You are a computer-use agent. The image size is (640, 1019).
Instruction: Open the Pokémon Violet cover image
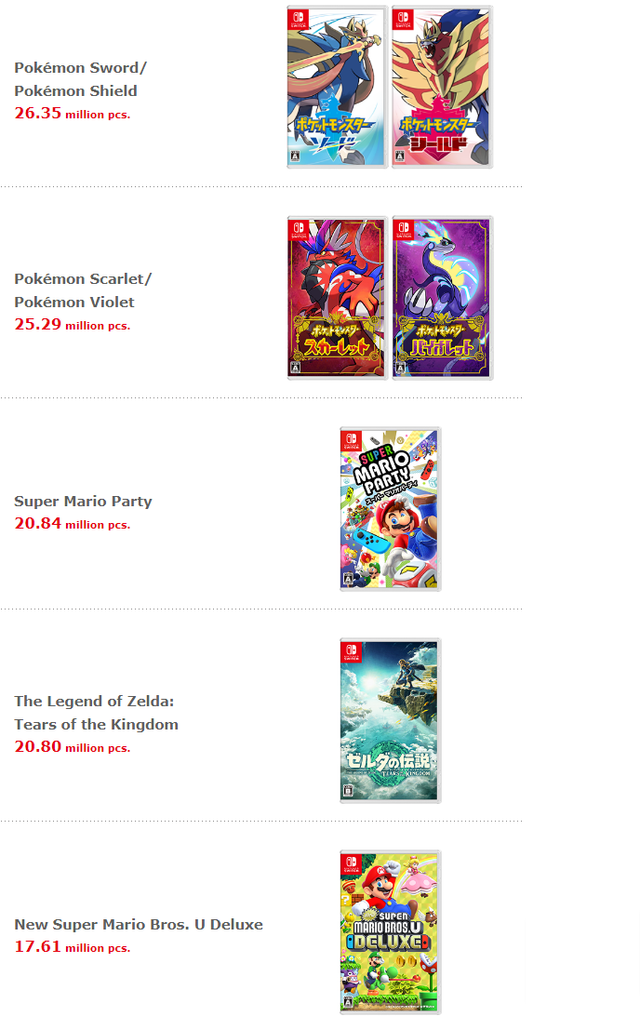[x=441, y=298]
